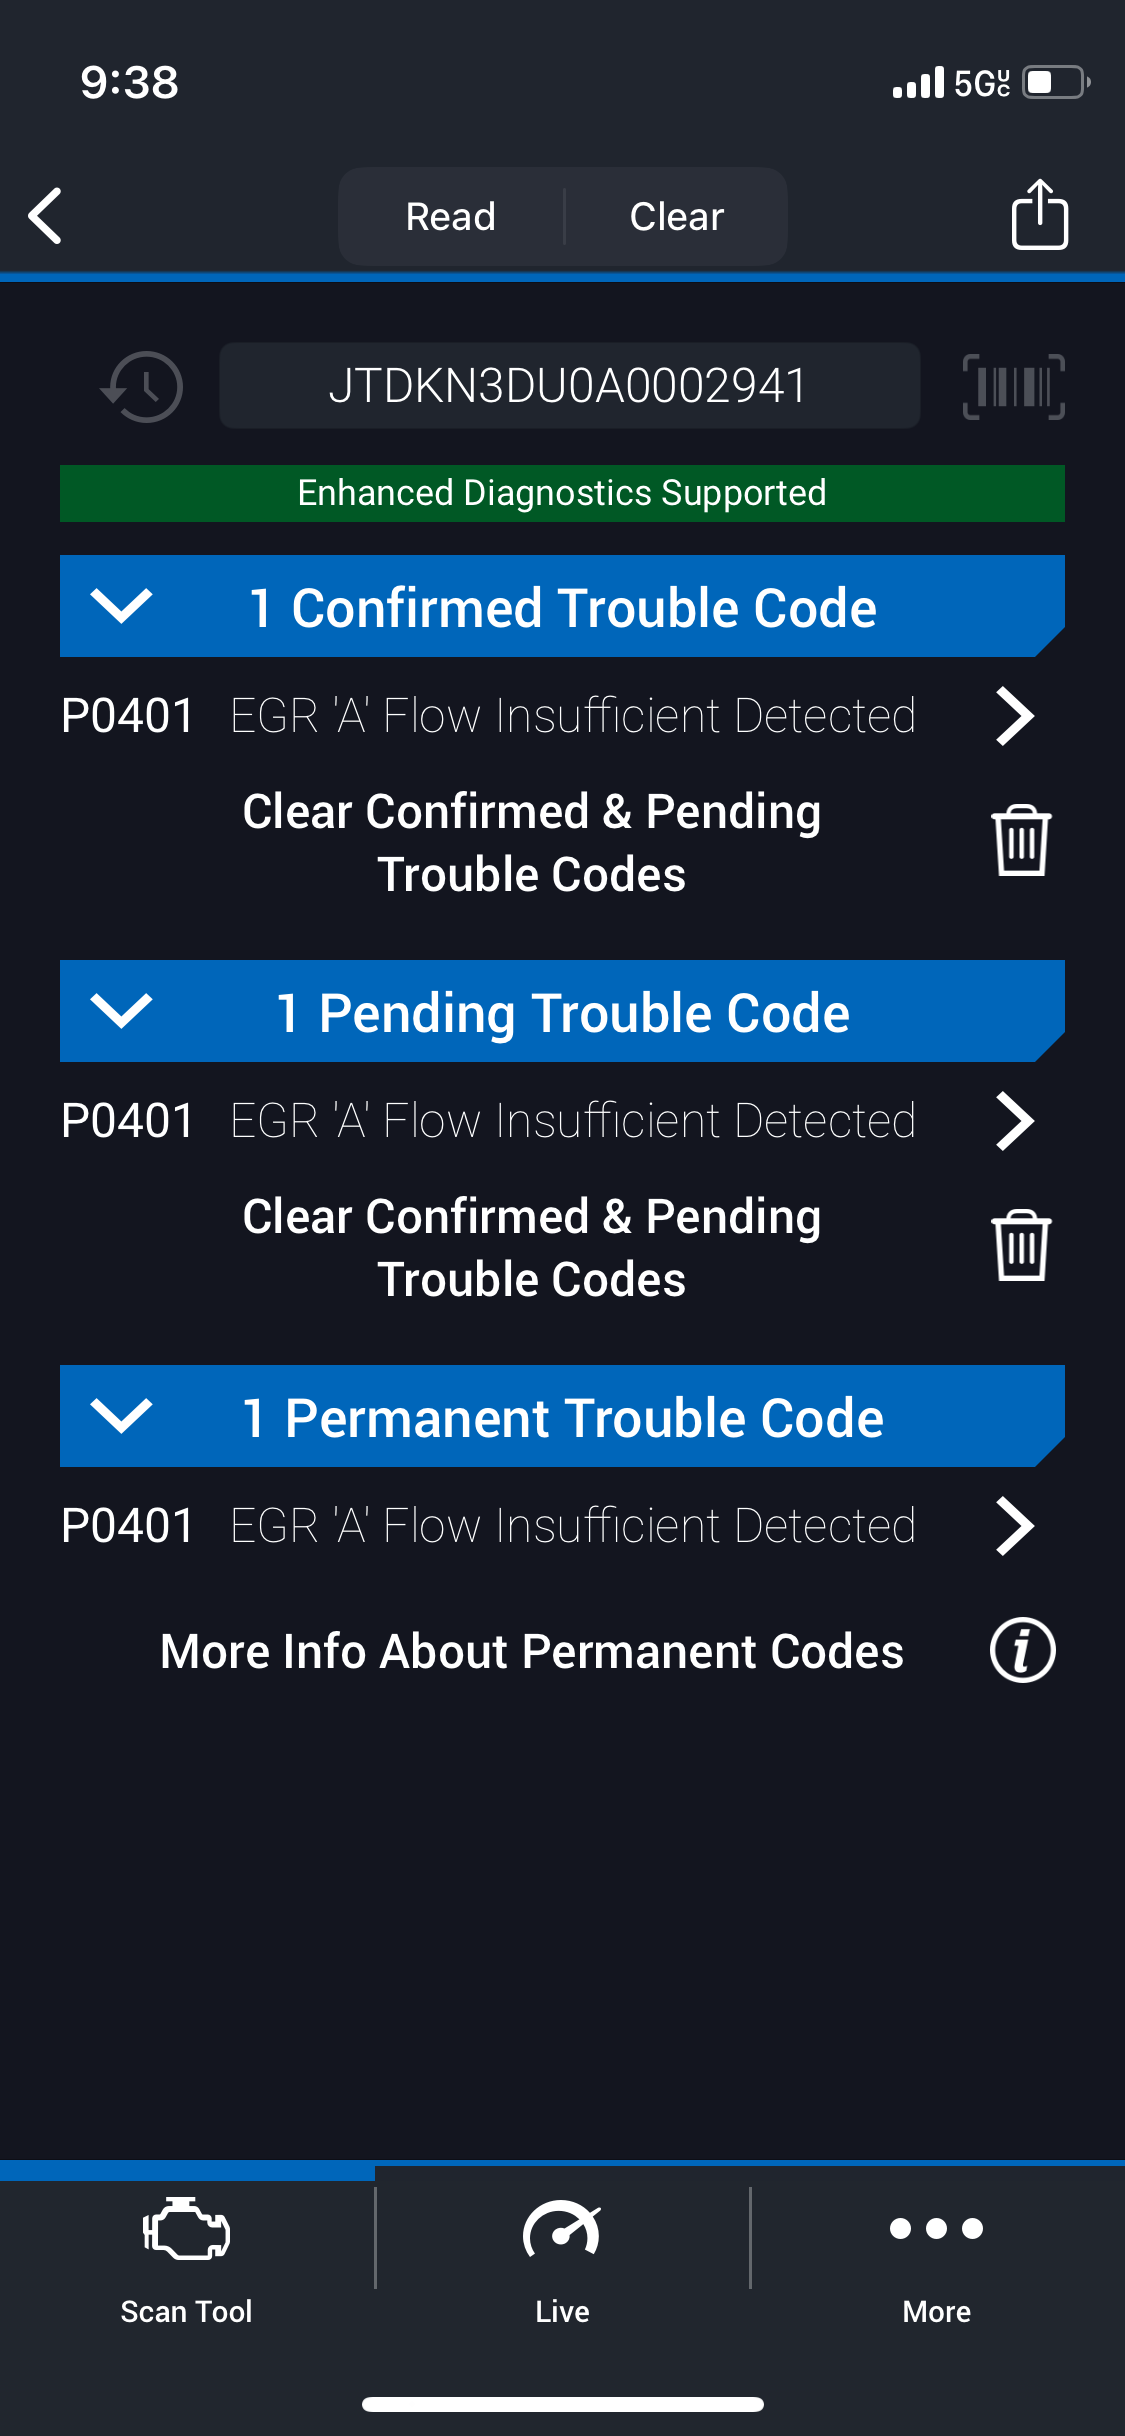This screenshot has height=2436, width=1125.
Task: Collapse the Pending Trouble Code section
Action: click(x=121, y=1011)
